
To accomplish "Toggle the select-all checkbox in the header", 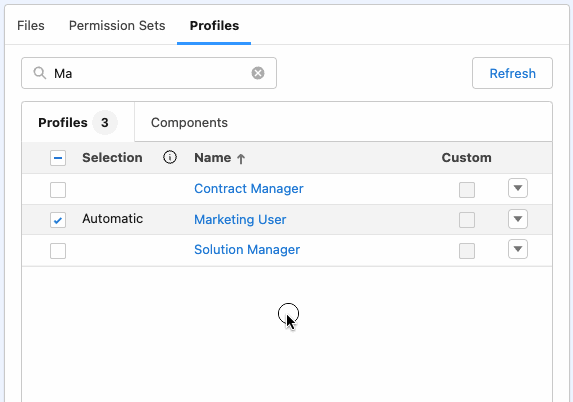I will coord(58,158).
